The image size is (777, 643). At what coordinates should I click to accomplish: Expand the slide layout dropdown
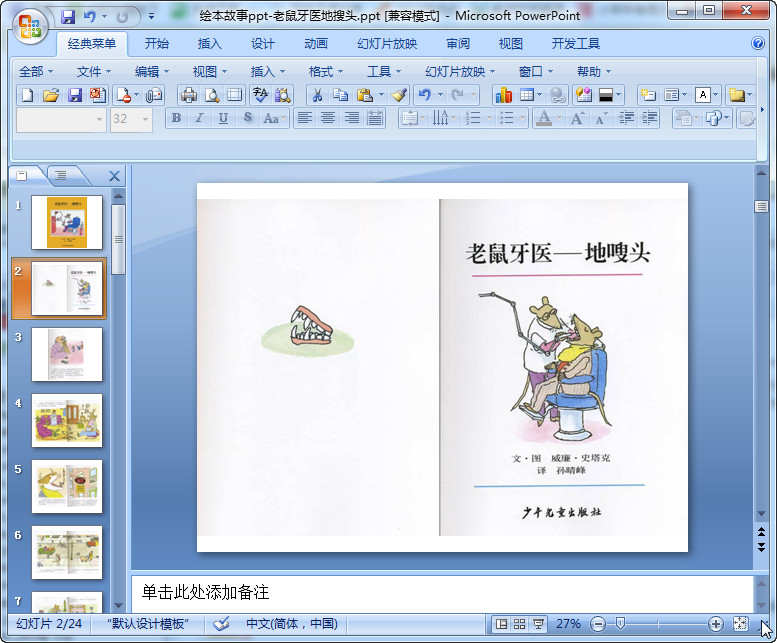pyautogui.click(x=684, y=95)
